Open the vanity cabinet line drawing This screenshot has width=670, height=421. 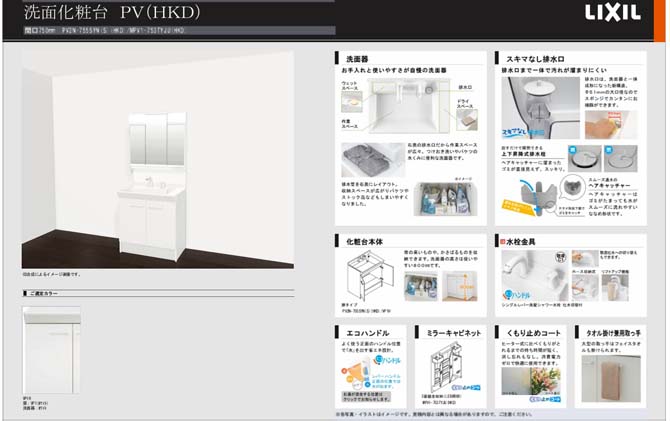[x=369, y=275]
